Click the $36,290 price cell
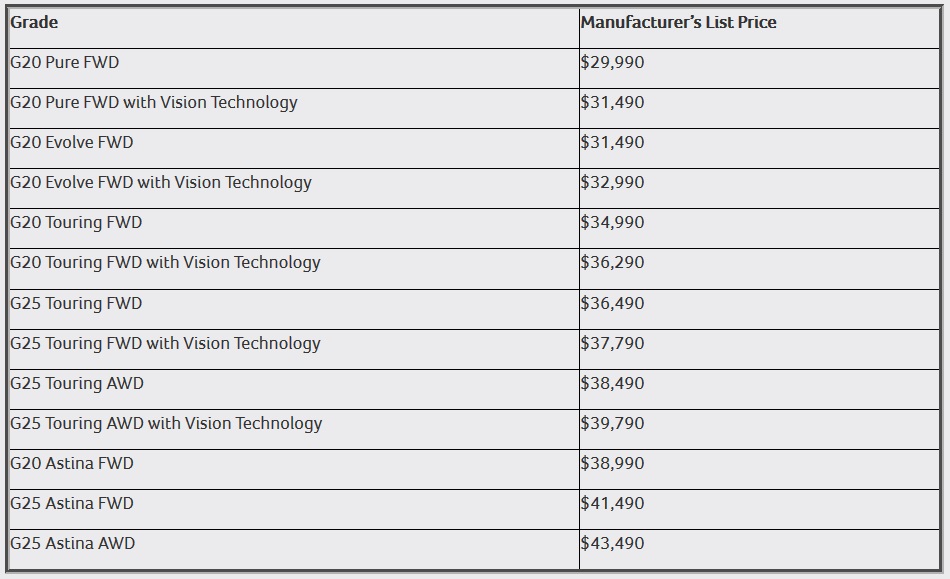Image resolution: width=950 pixels, height=579 pixels. pyautogui.click(x=613, y=262)
